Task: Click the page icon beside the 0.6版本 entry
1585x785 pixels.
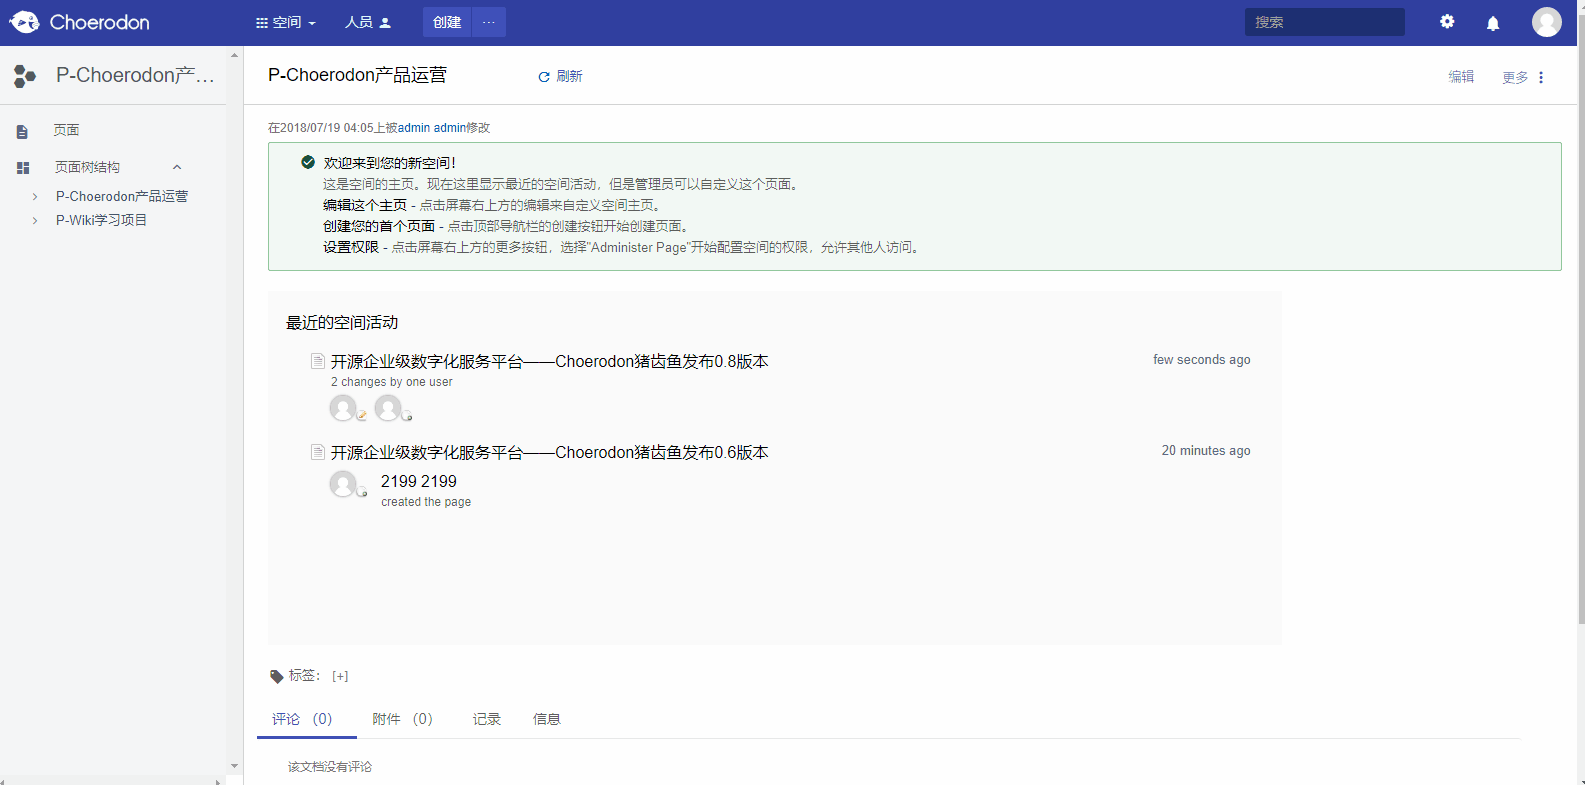Action: (x=318, y=452)
